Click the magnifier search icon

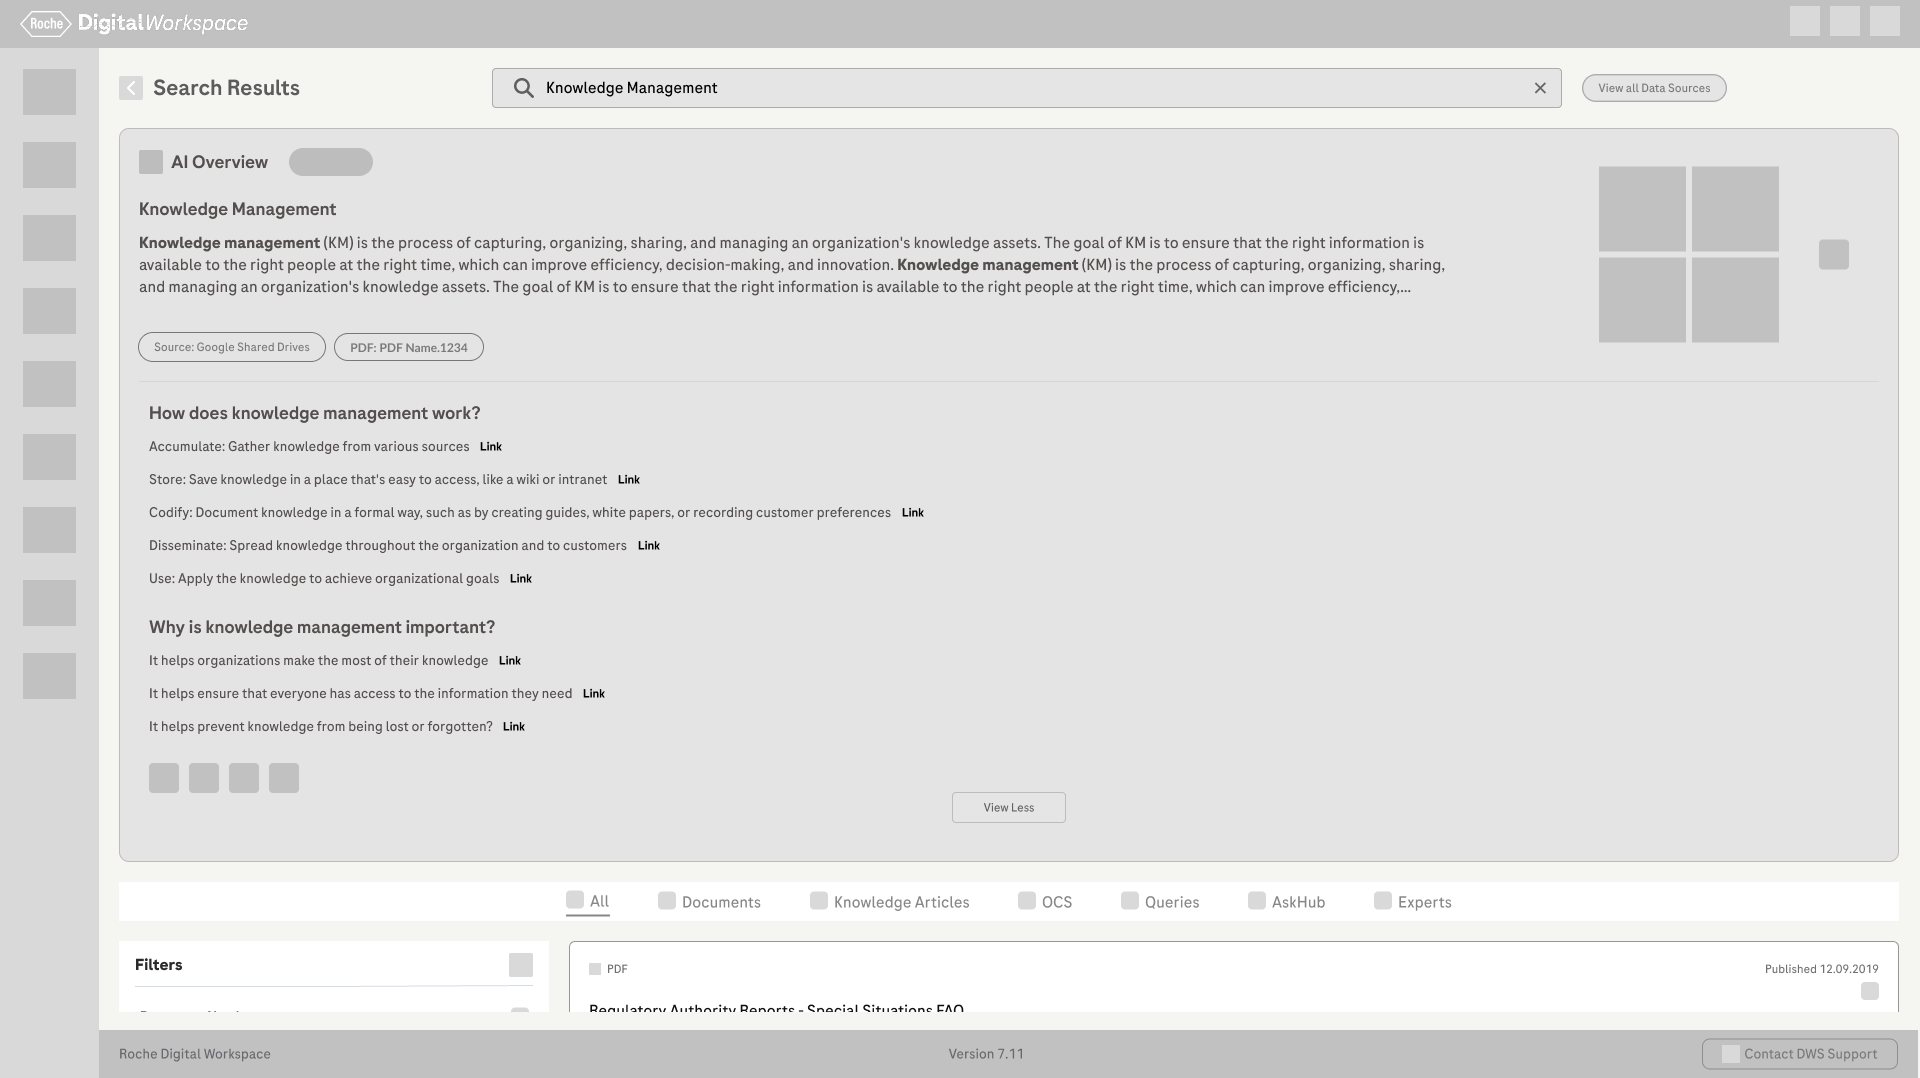point(523,88)
